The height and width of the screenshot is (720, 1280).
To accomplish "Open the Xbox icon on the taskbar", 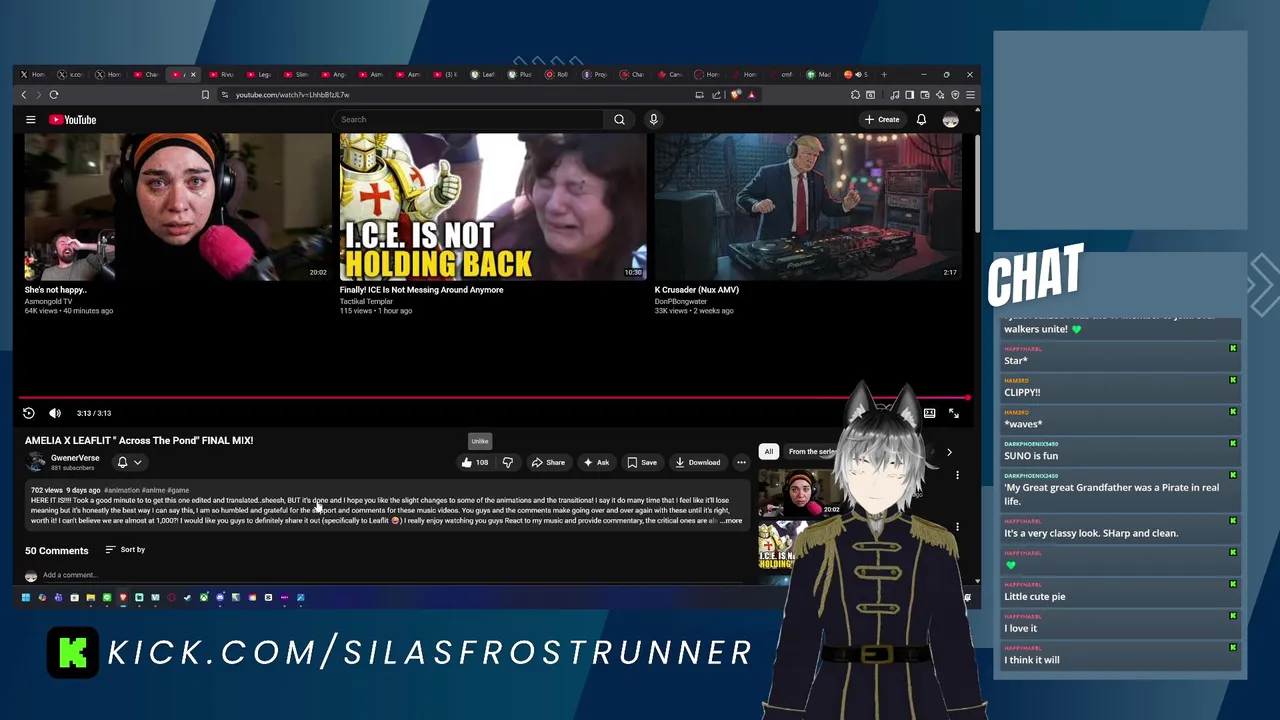I will pyautogui.click(x=204, y=597).
